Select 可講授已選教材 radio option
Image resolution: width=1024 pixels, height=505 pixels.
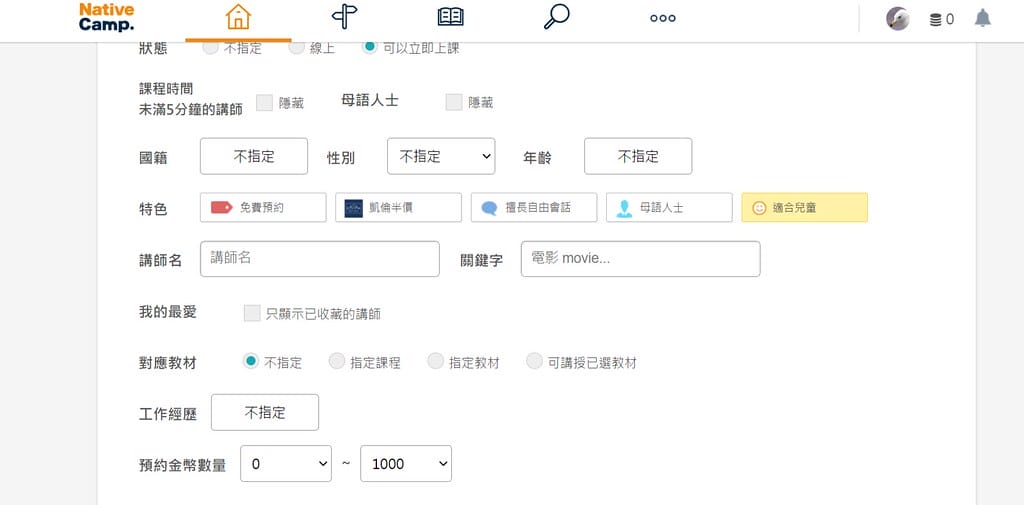coord(535,361)
